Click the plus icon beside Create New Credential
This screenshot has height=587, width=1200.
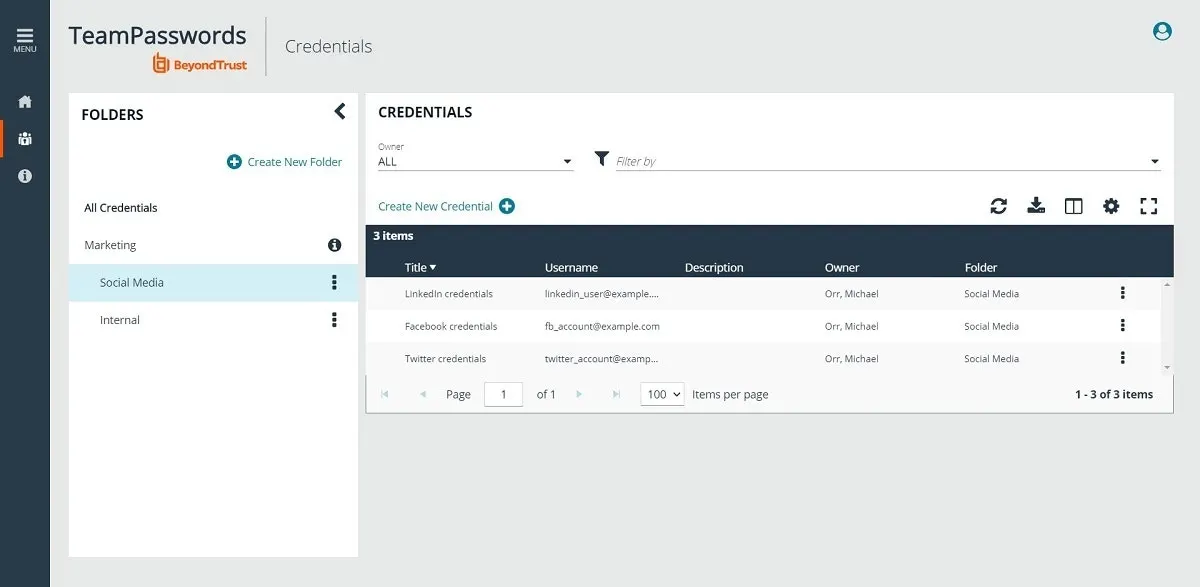[x=507, y=206]
